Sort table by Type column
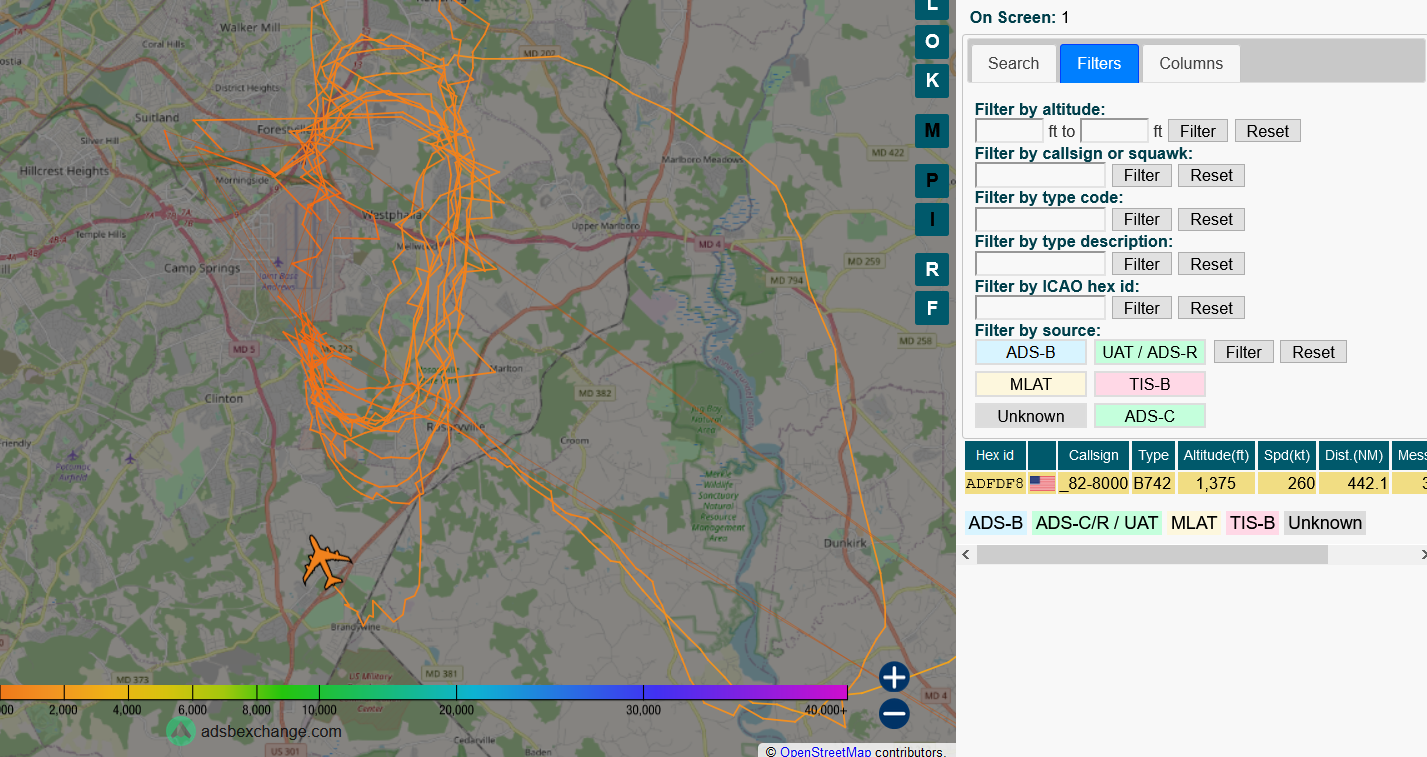The image size is (1427, 757). point(1153,455)
